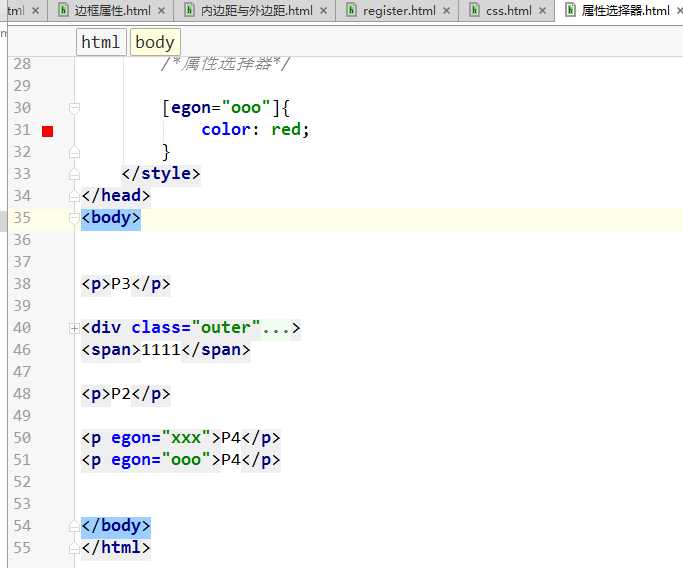
Task: Click the color property on line 31
Action: click(226, 129)
